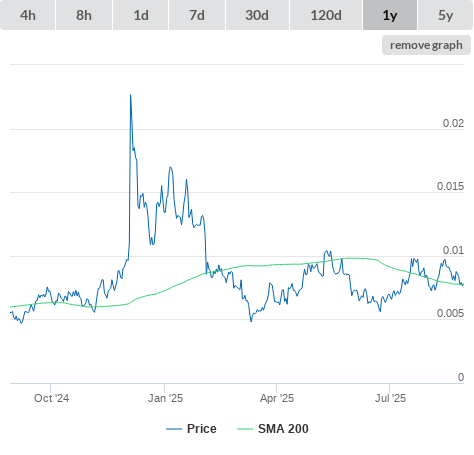Switch to the 8h time range
Image resolution: width=474 pixels, height=455 pixels.
tap(84, 15)
